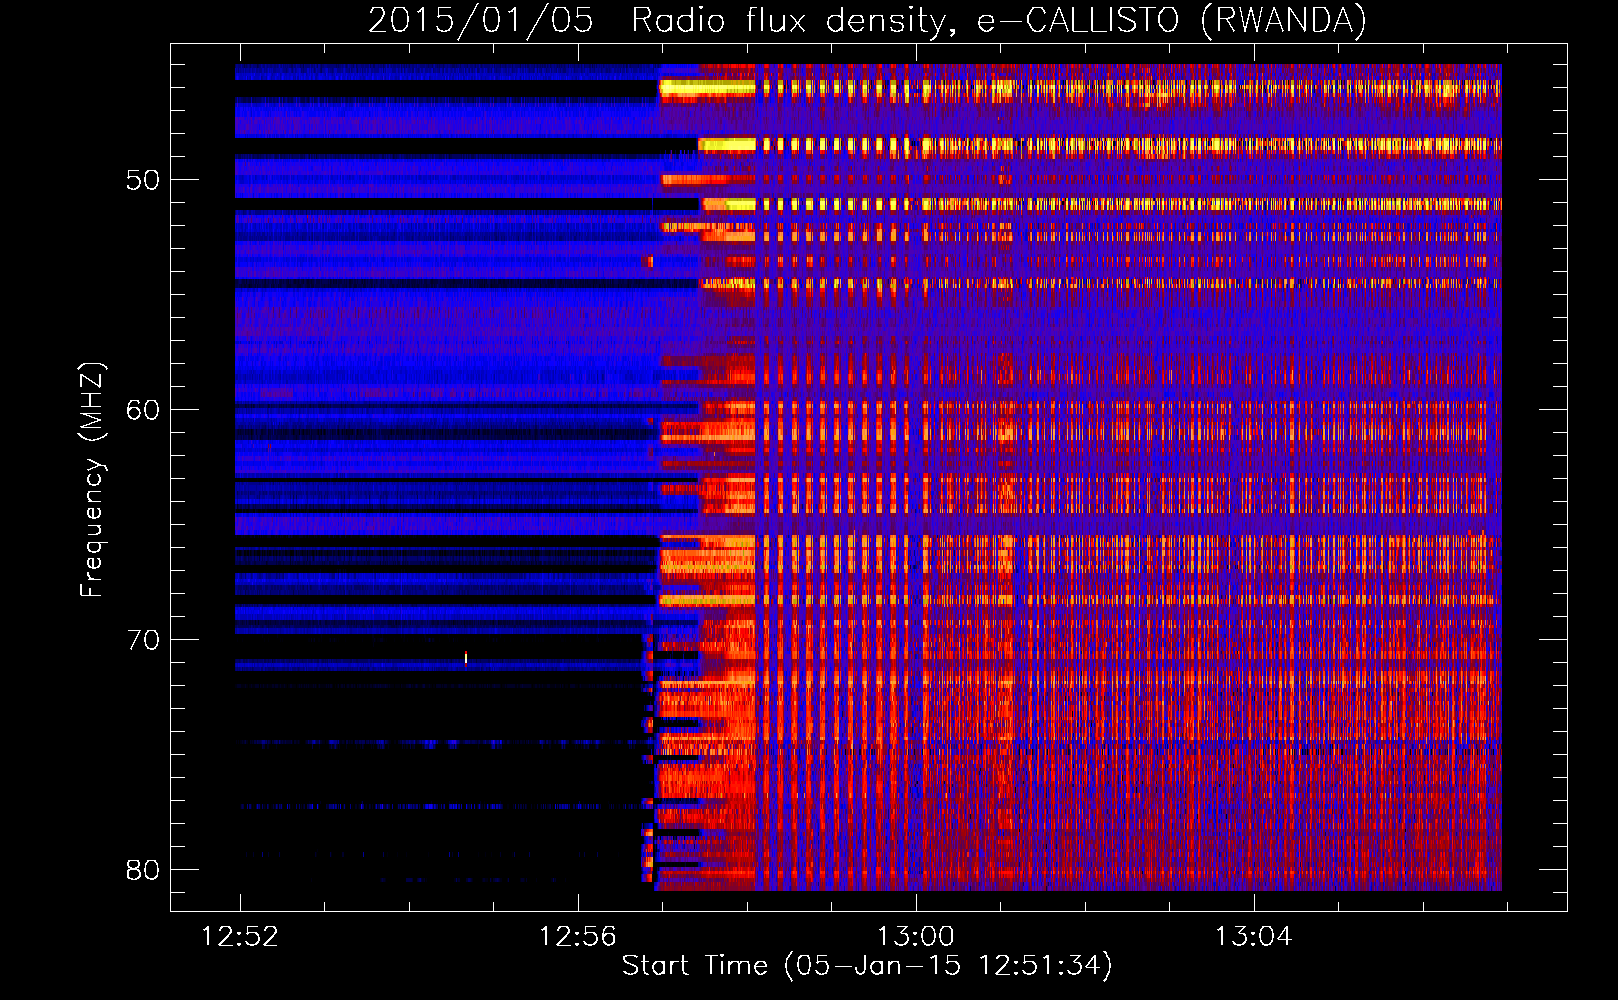The image size is (1618, 1000).
Task: Click the 70 MHz frequency tick label
Action: point(143,640)
